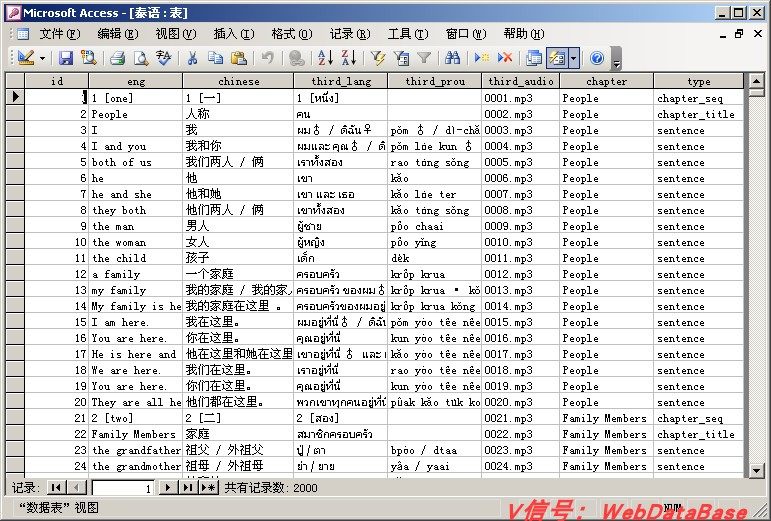Click the table control icon in menu bar
The height and width of the screenshot is (521, 771).
pos(23,34)
